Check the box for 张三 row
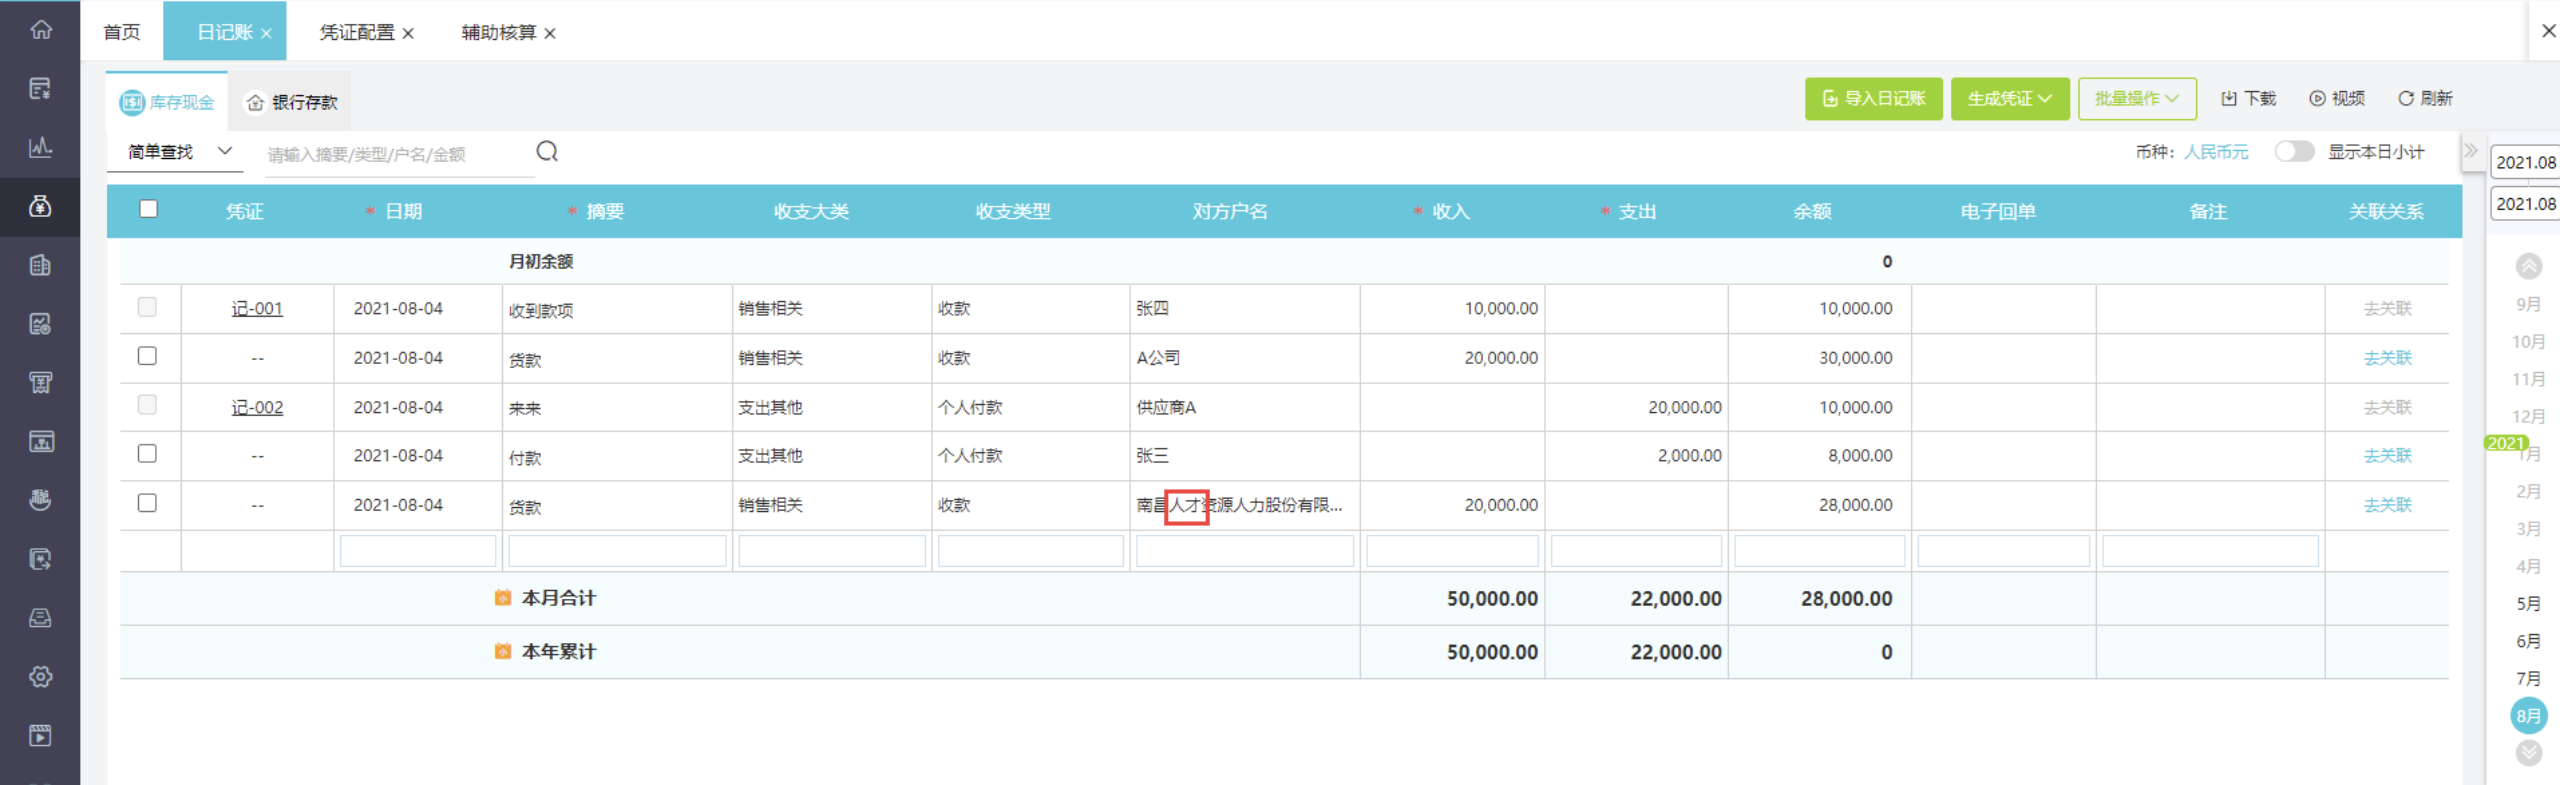Image resolution: width=2560 pixels, height=785 pixels. [x=147, y=454]
